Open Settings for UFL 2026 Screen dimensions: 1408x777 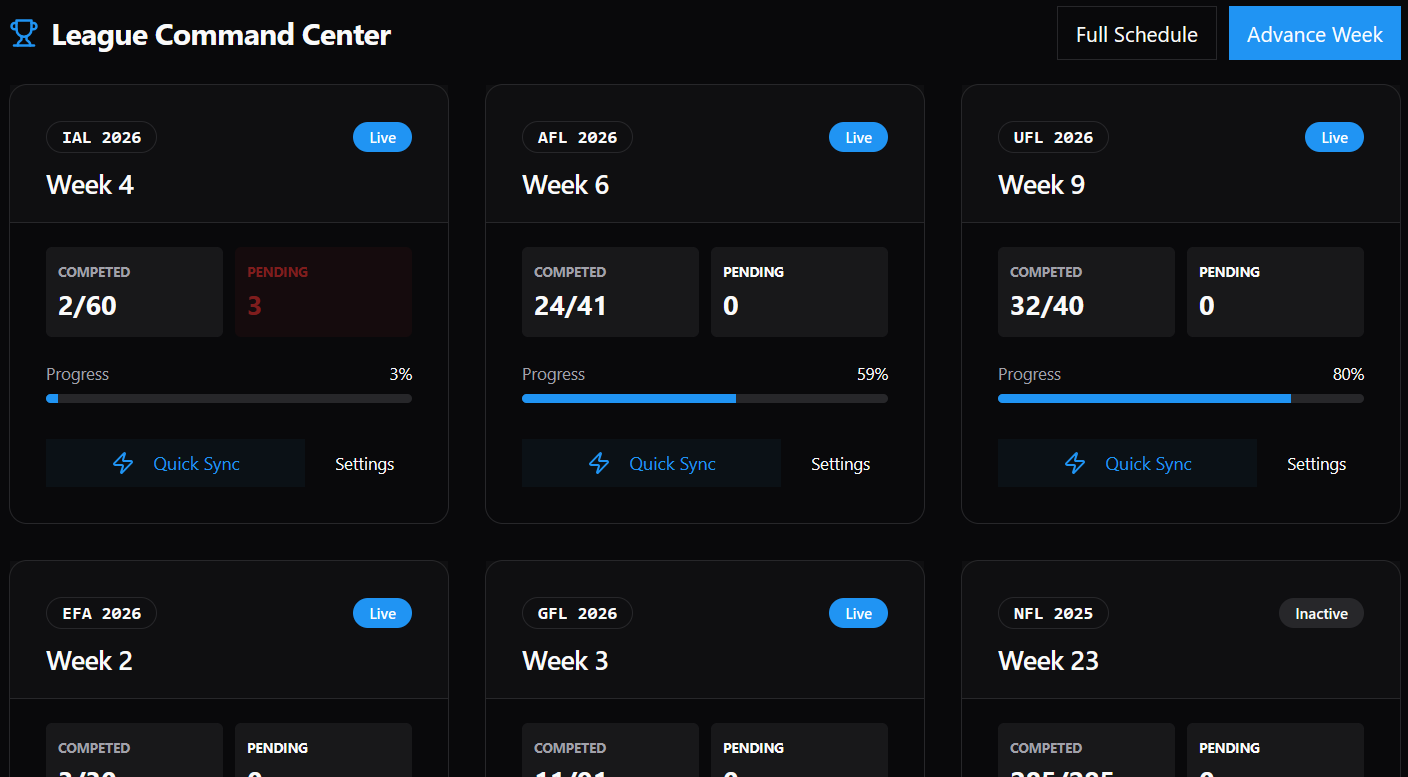[x=1317, y=463]
